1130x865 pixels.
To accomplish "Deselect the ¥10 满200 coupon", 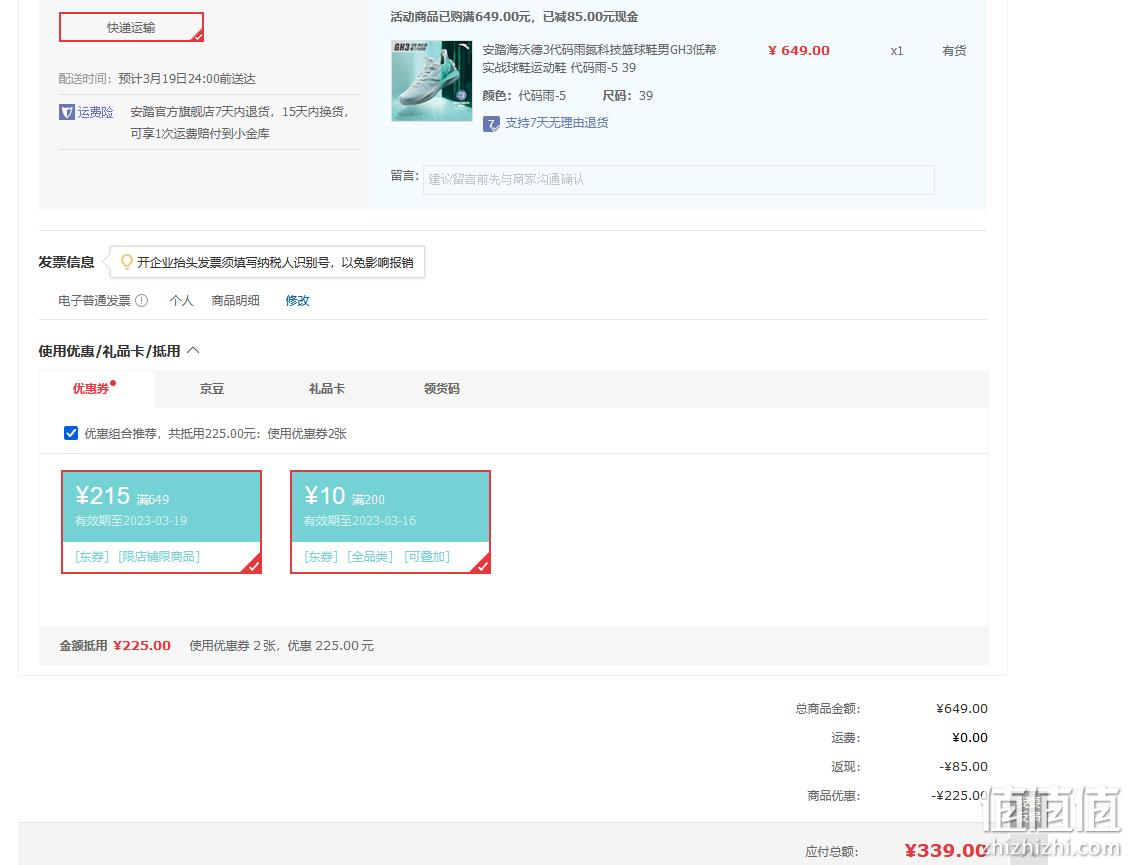I will tap(391, 522).
